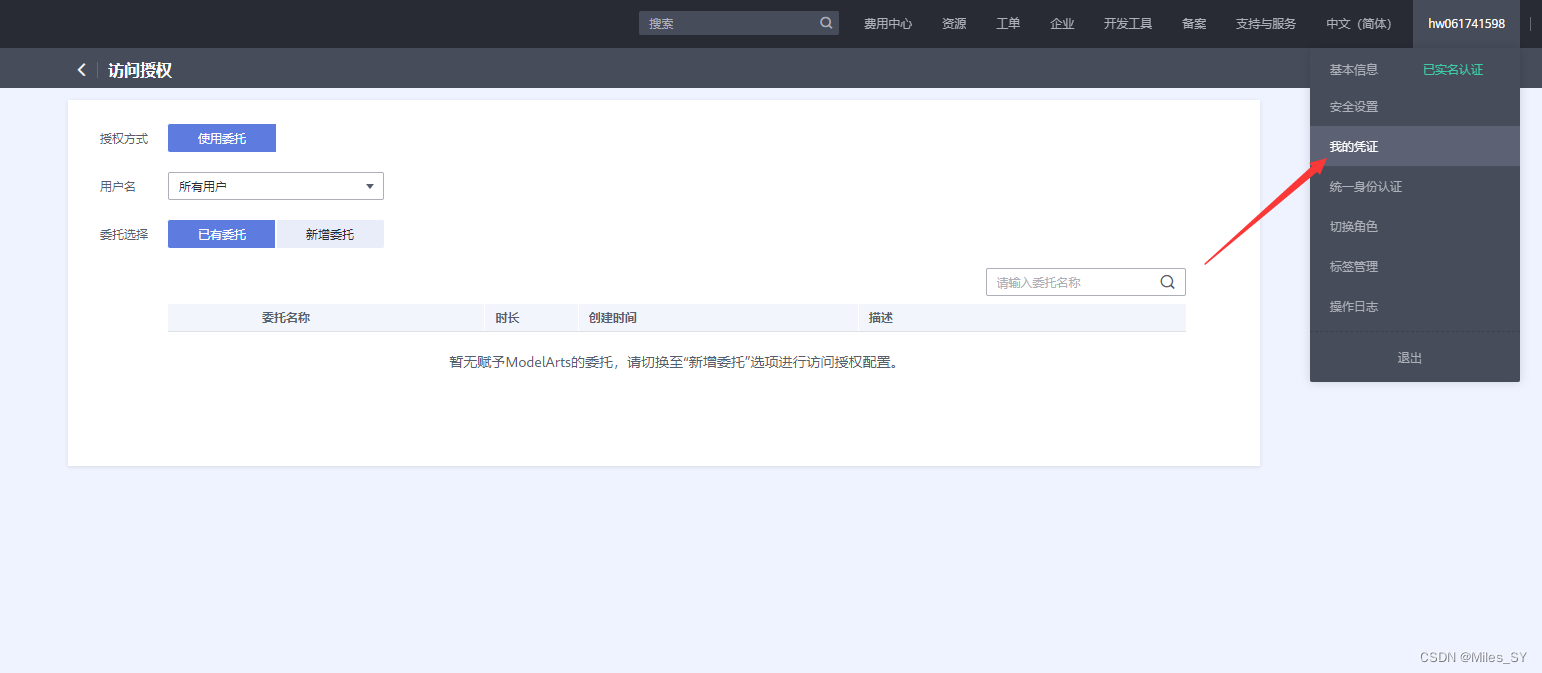Click the 委托选择 label
Viewport: 1542px width, 673px height.
(x=124, y=234)
